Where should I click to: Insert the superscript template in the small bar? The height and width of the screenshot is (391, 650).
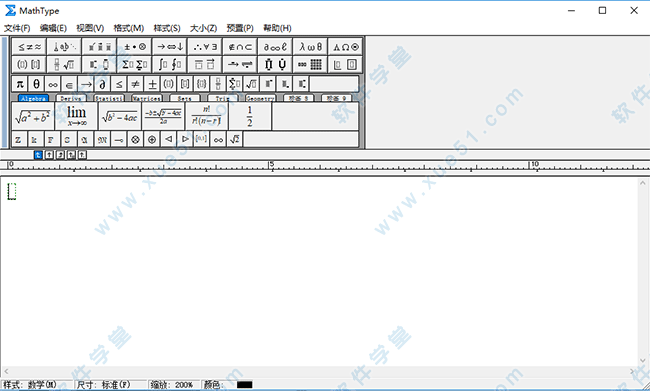point(268,84)
